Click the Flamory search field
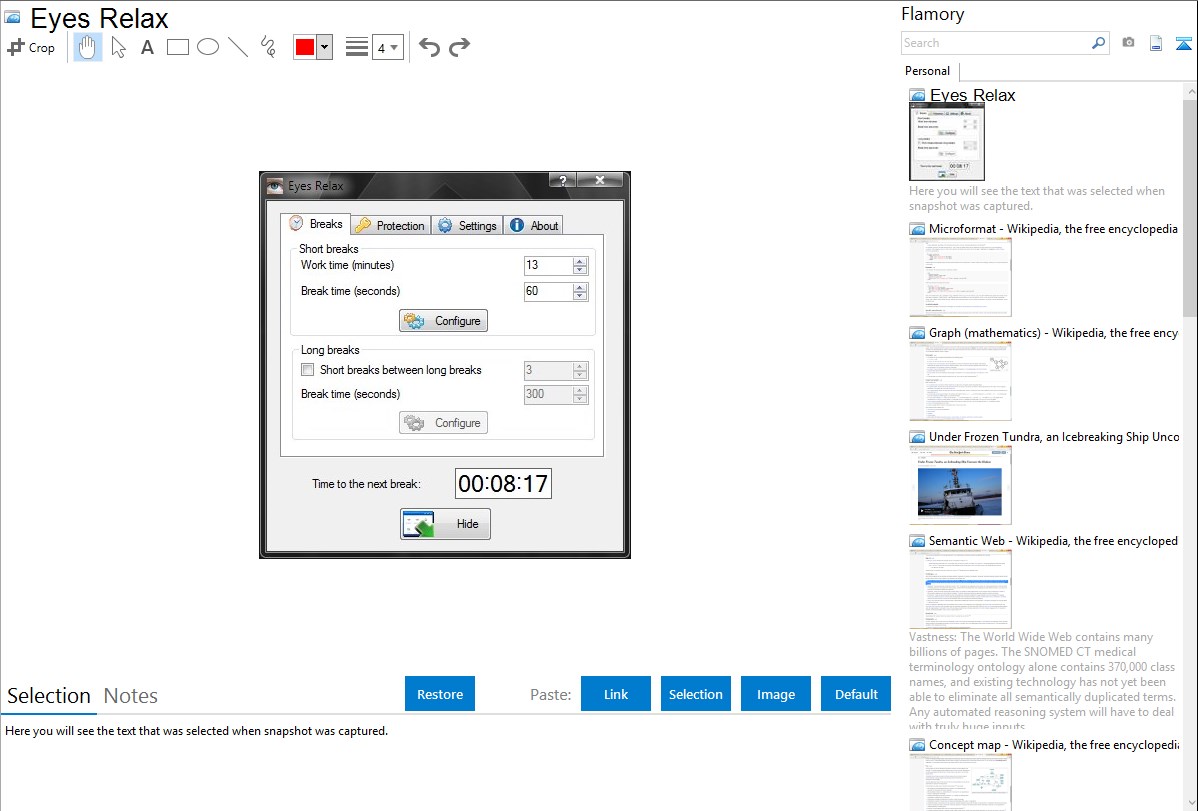The width and height of the screenshot is (1198, 811). tap(995, 44)
